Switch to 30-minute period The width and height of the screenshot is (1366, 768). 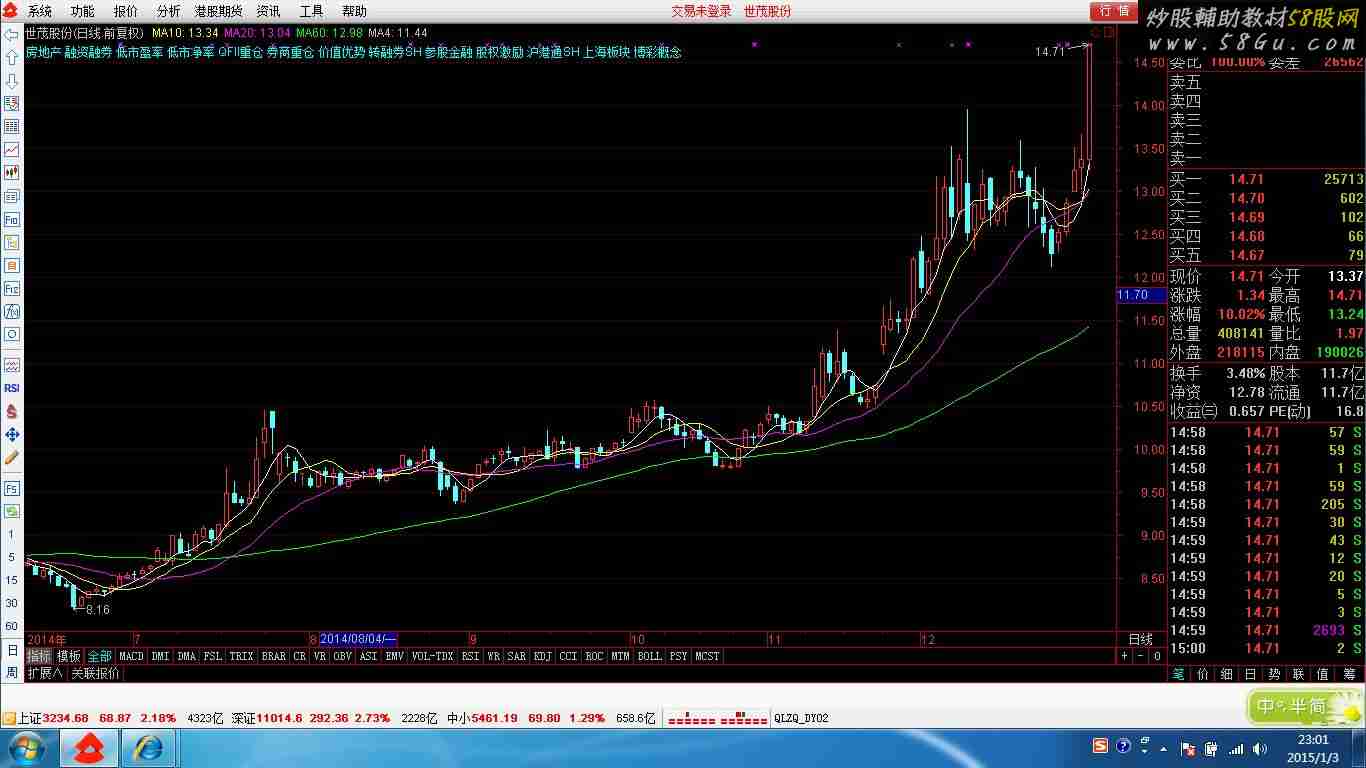(12, 603)
